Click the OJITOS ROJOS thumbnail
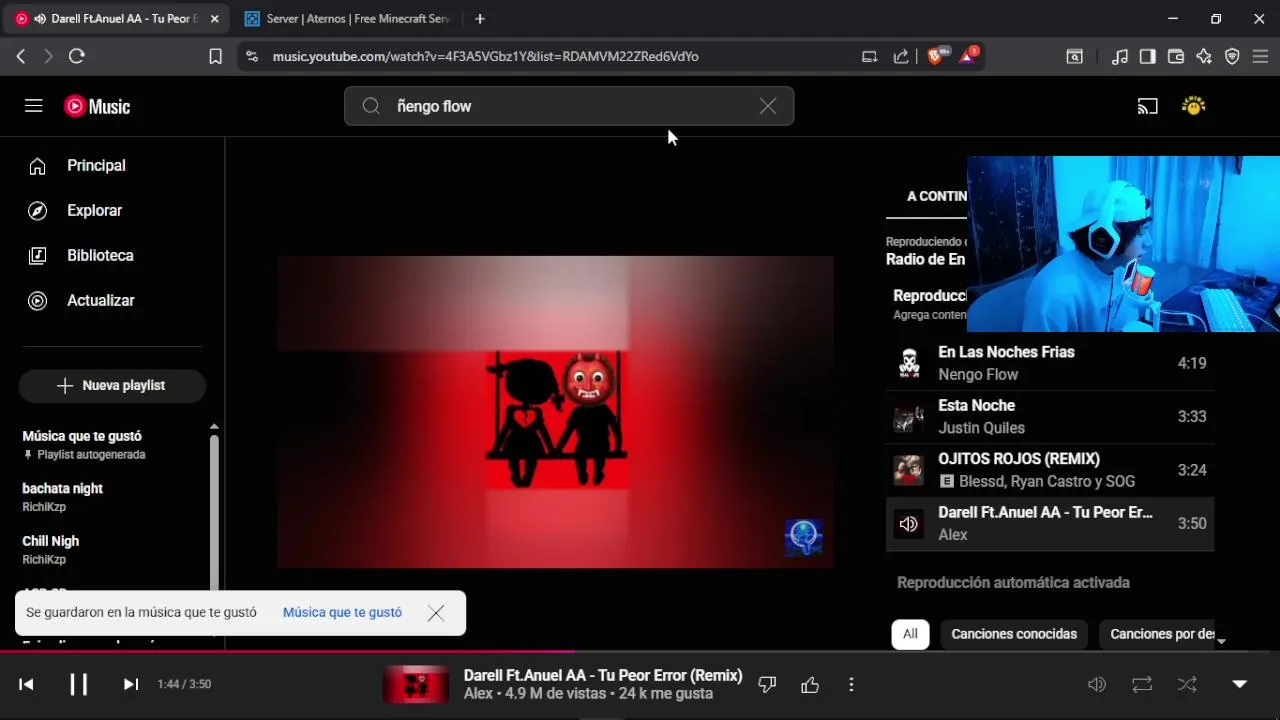This screenshot has height=720, width=1280. pyautogui.click(x=909, y=470)
